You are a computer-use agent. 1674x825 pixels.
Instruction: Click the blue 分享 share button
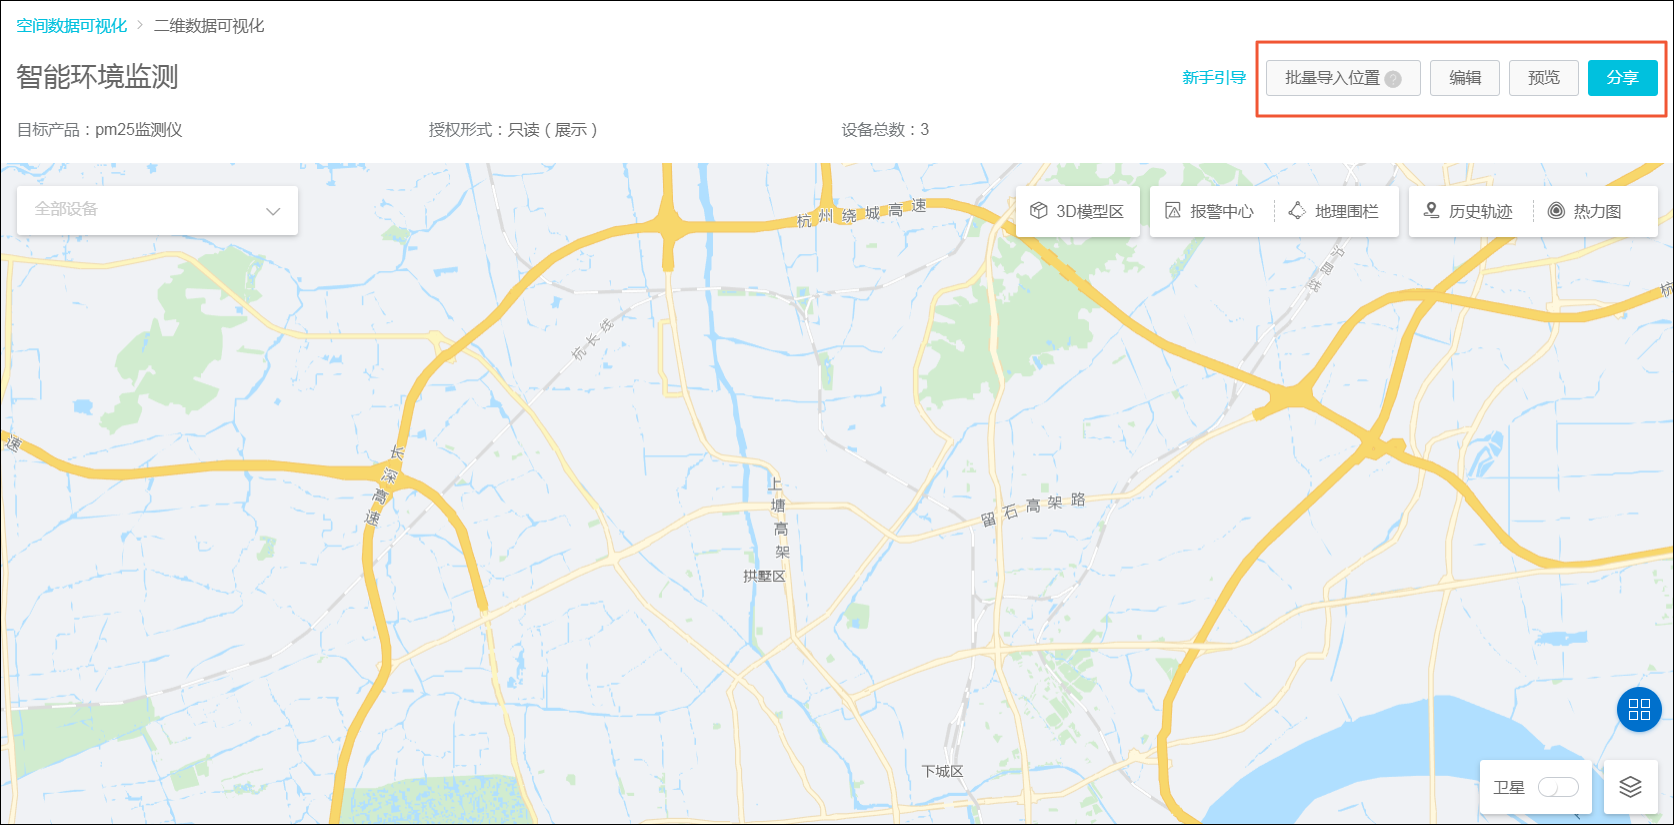click(1622, 78)
